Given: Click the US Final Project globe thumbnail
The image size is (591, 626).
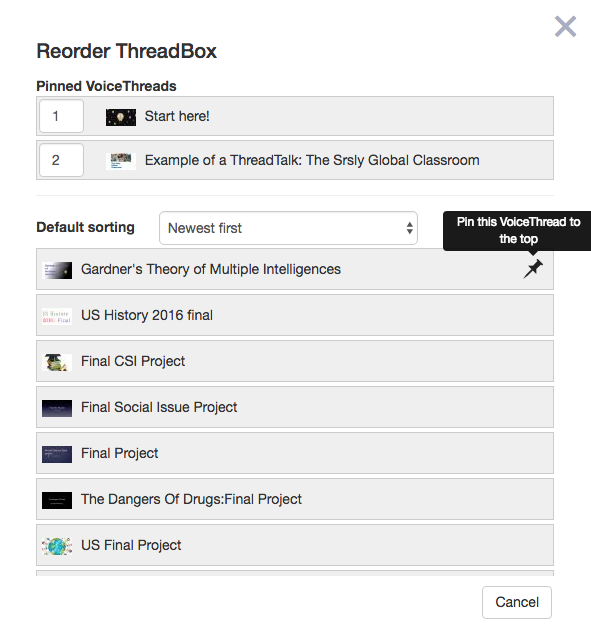Looking at the screenshot, I should pyautogui.click(x=57, y=546).
